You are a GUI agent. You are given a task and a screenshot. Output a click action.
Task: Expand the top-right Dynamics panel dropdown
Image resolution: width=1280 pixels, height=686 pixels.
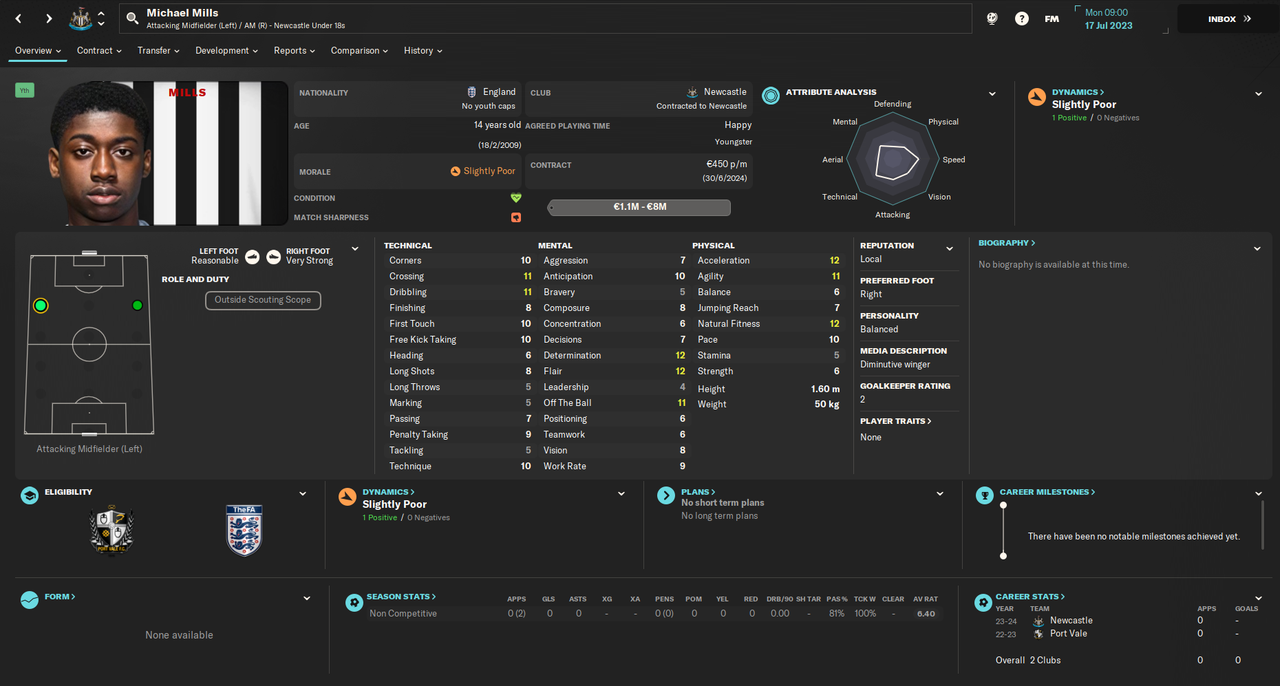(x=1258, y=94)
